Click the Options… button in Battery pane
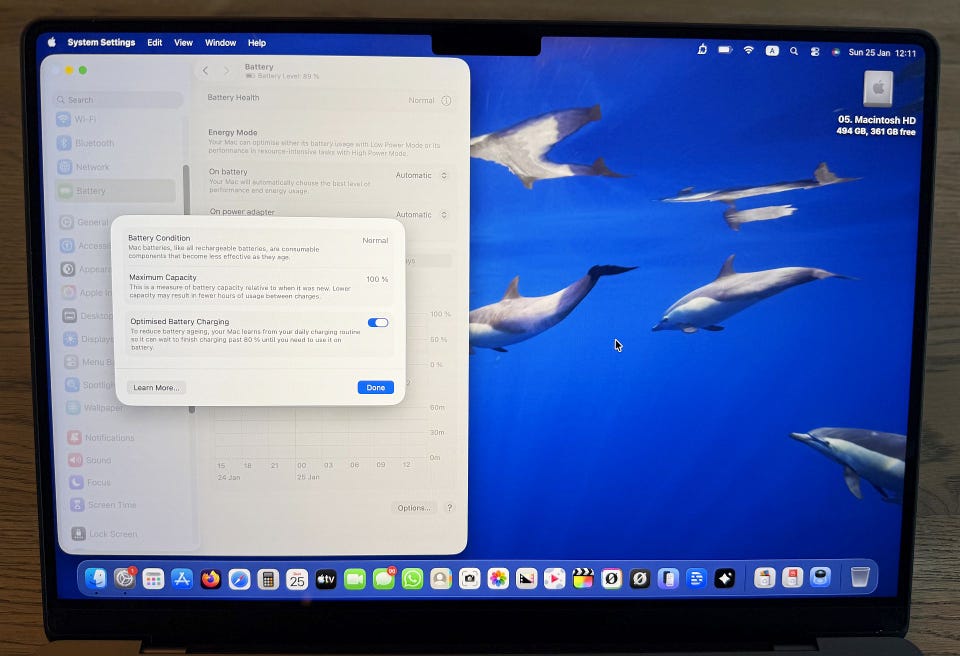Screen dimensions: 960x656 pos(414,508)
